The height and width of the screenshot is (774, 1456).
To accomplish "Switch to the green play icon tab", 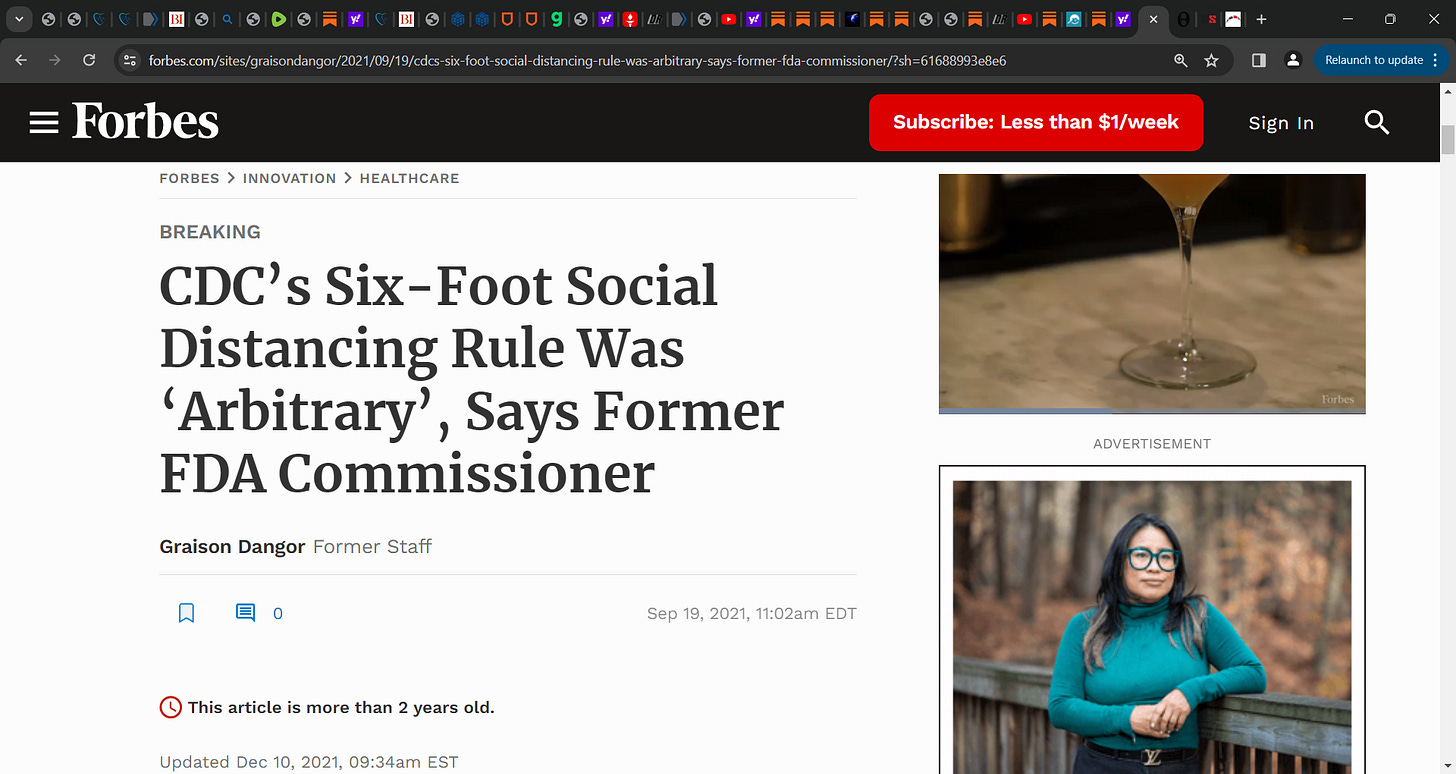I will pos(278,19).
